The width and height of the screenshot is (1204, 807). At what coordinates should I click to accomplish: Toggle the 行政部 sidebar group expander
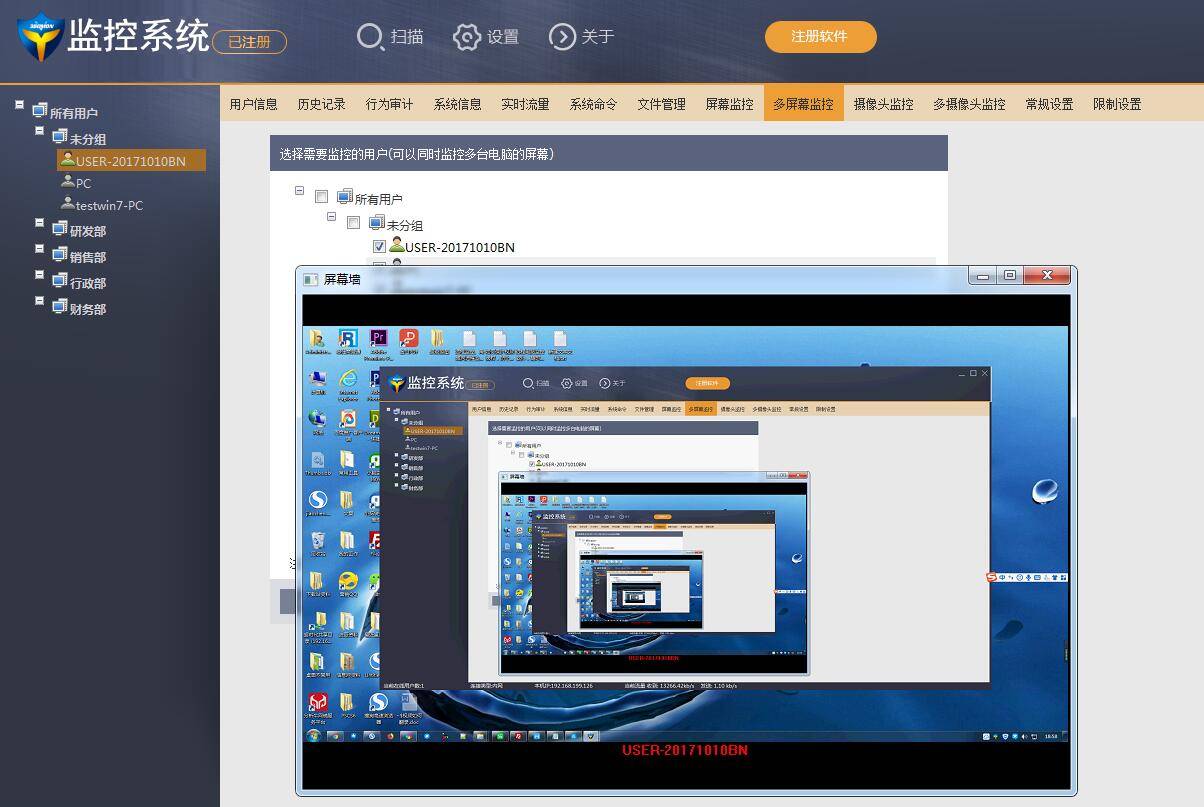click(x=40, y=275)
